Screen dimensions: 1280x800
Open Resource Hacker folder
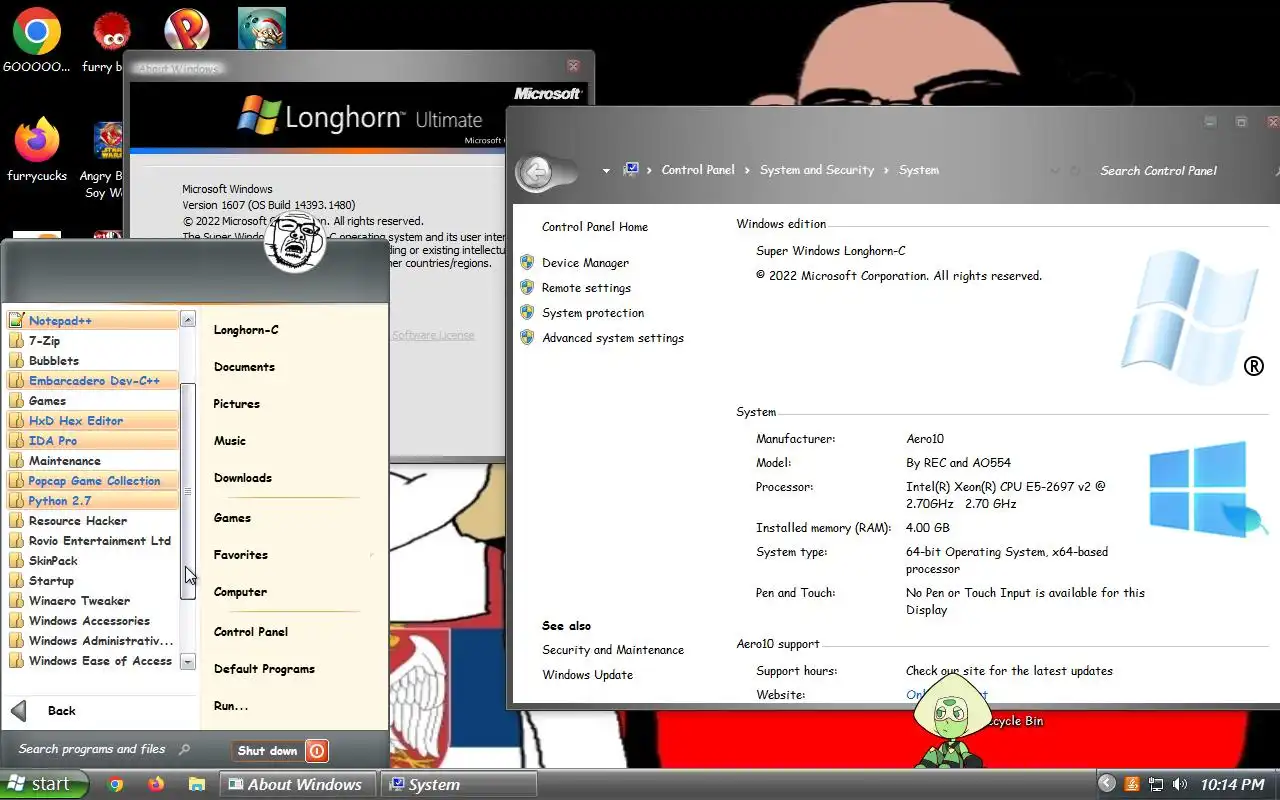[92, 520]
